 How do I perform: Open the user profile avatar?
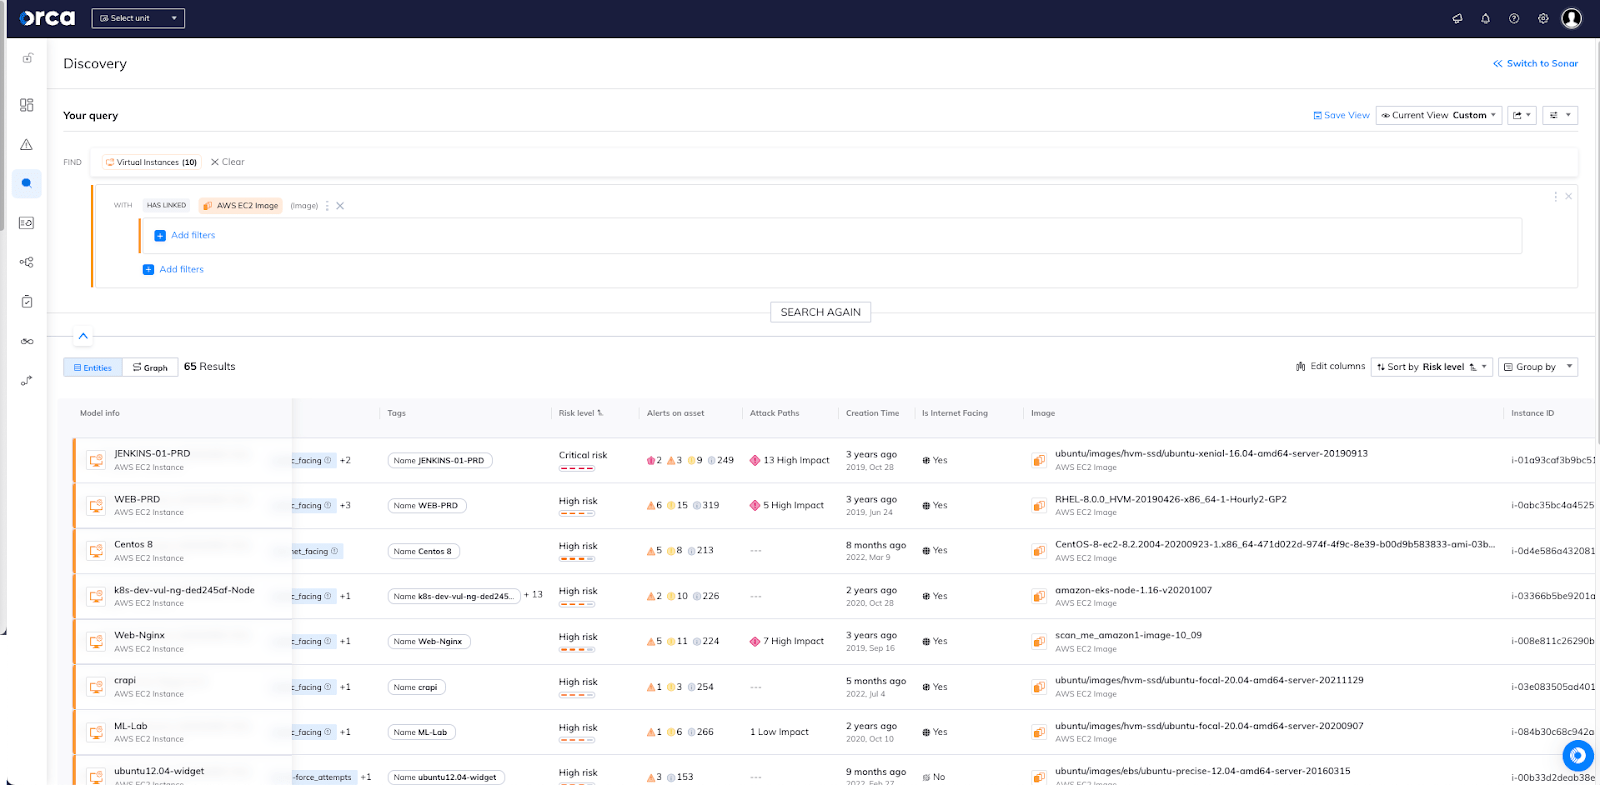point(1572,18)
